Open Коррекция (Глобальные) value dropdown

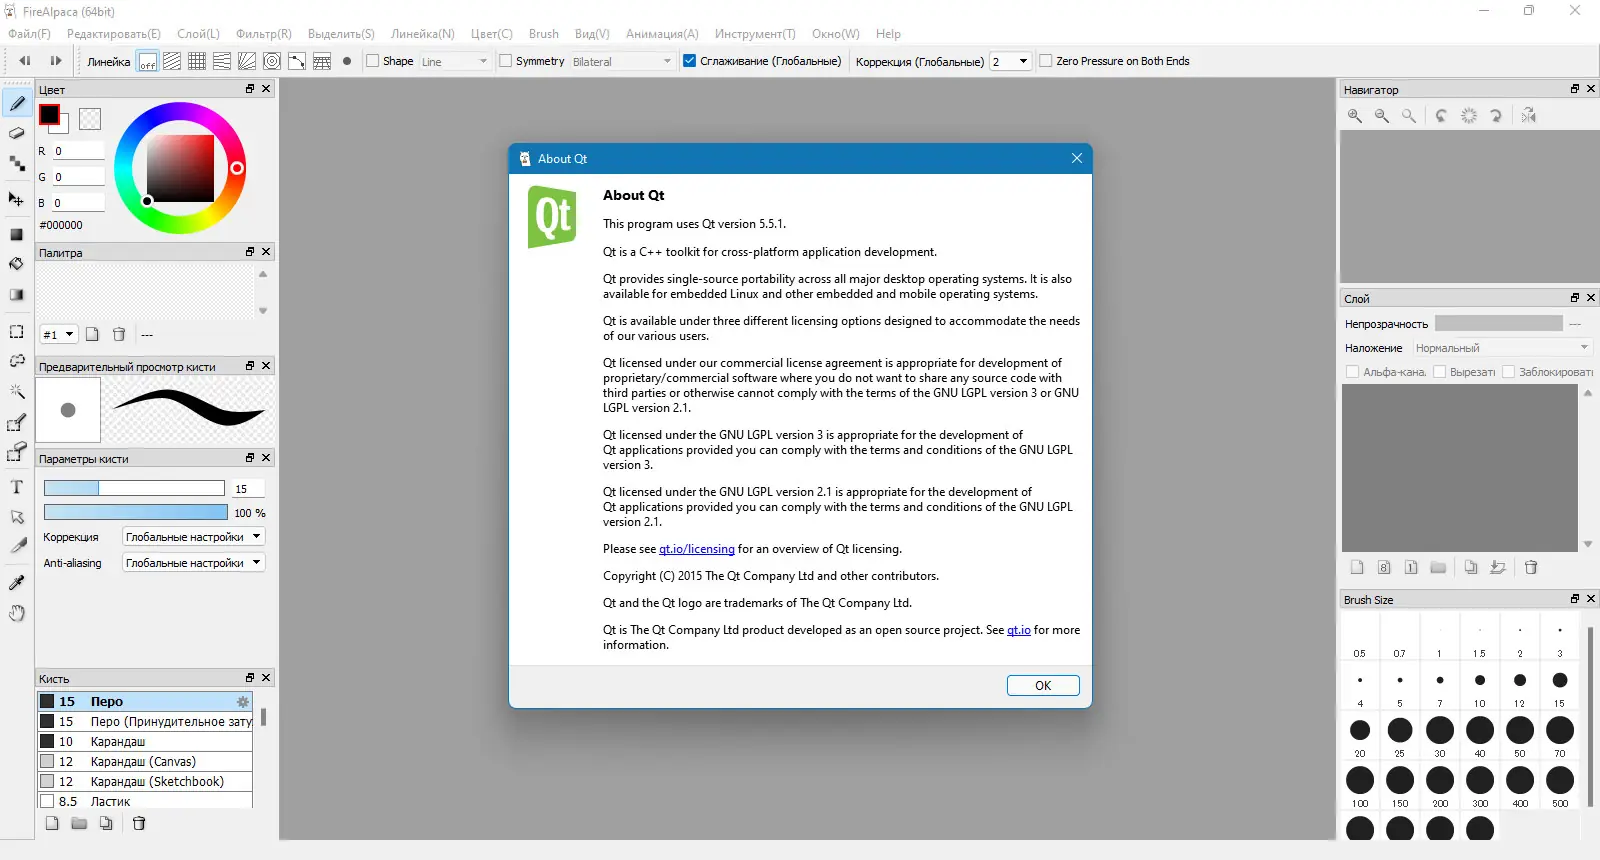1010,61
